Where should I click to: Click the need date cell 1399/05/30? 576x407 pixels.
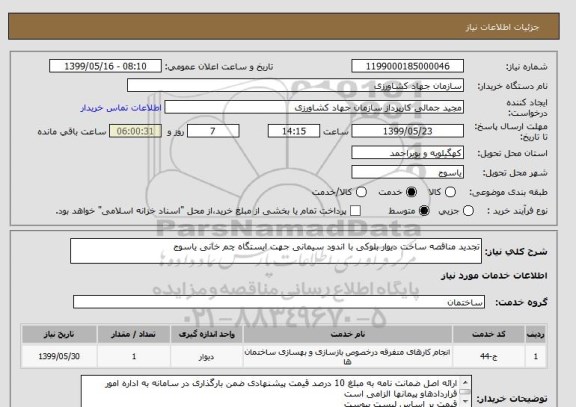59,356
